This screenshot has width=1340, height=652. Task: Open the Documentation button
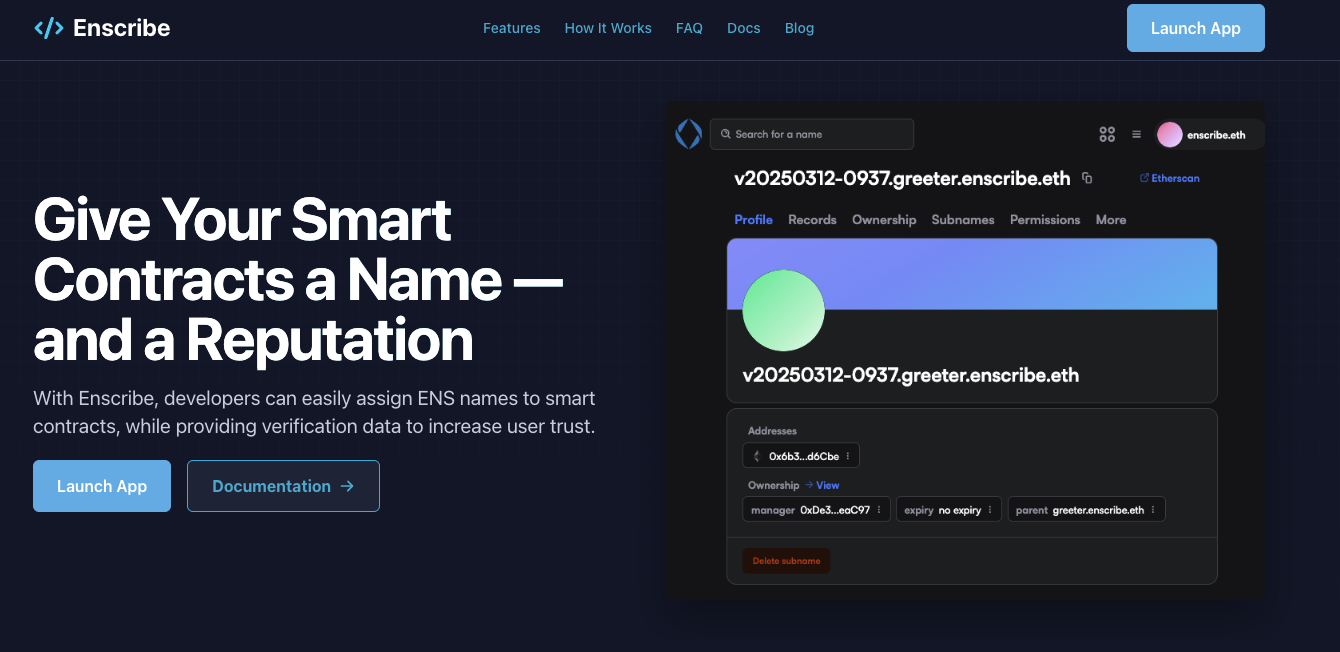(283, 486)
